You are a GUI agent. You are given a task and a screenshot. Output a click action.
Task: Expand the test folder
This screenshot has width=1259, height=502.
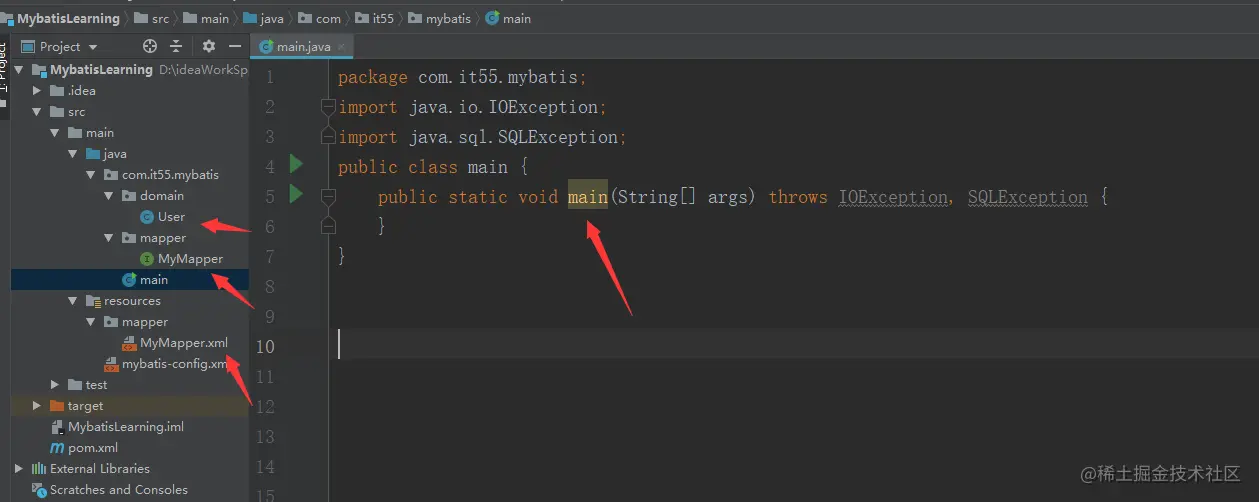tap(56, 385)
